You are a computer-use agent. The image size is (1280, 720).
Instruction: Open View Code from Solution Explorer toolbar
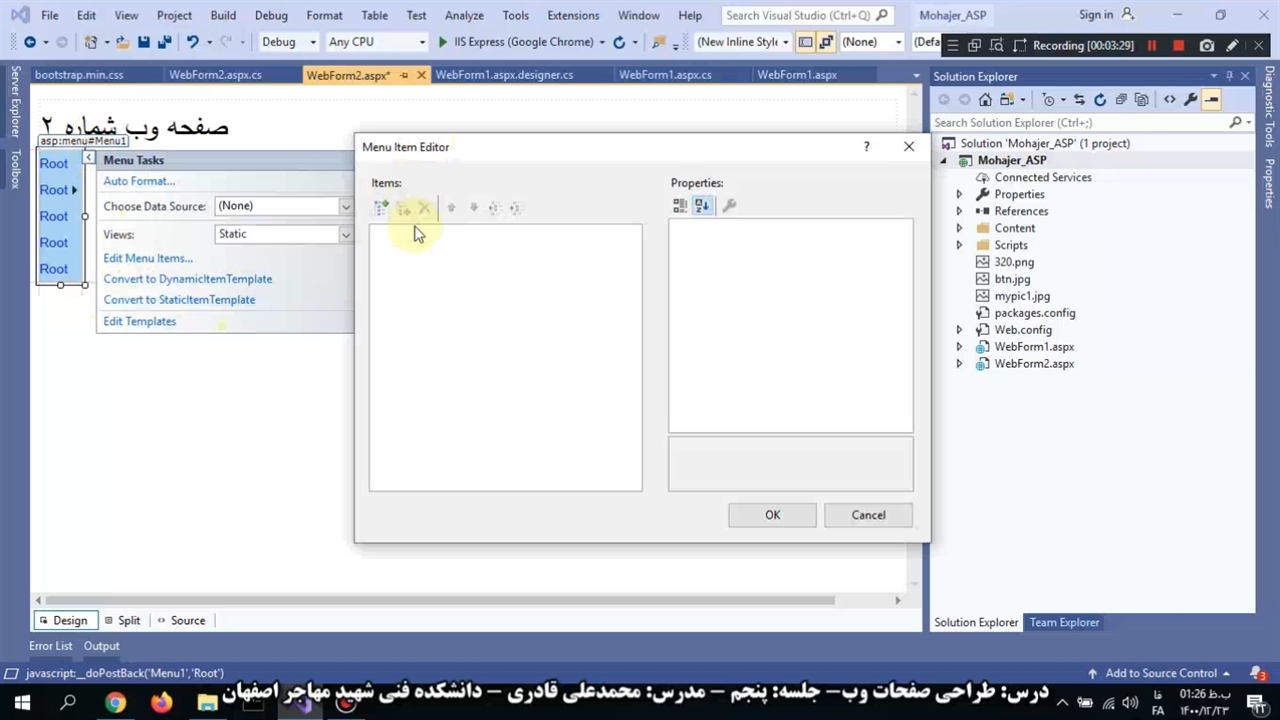pyautogui.click(x=1169, y=100)
